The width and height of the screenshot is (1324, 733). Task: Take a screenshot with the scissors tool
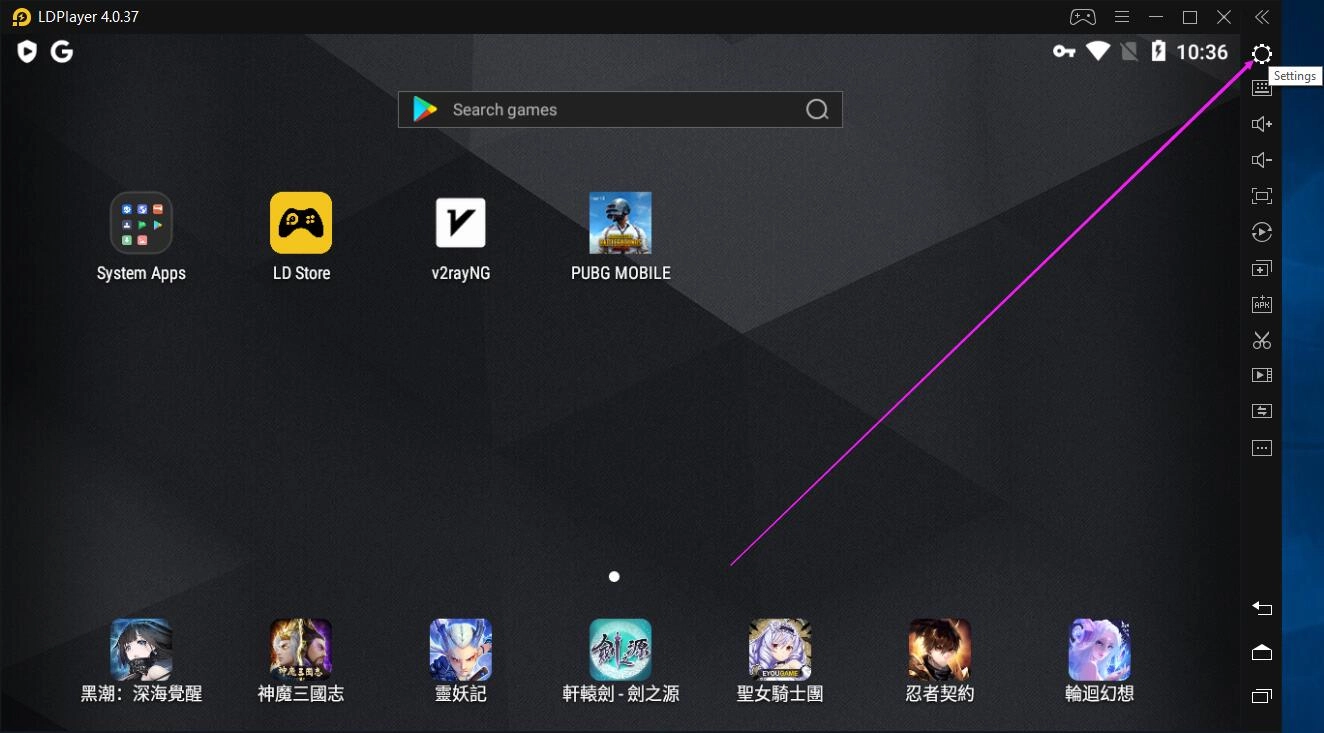tap(1261, 340)
